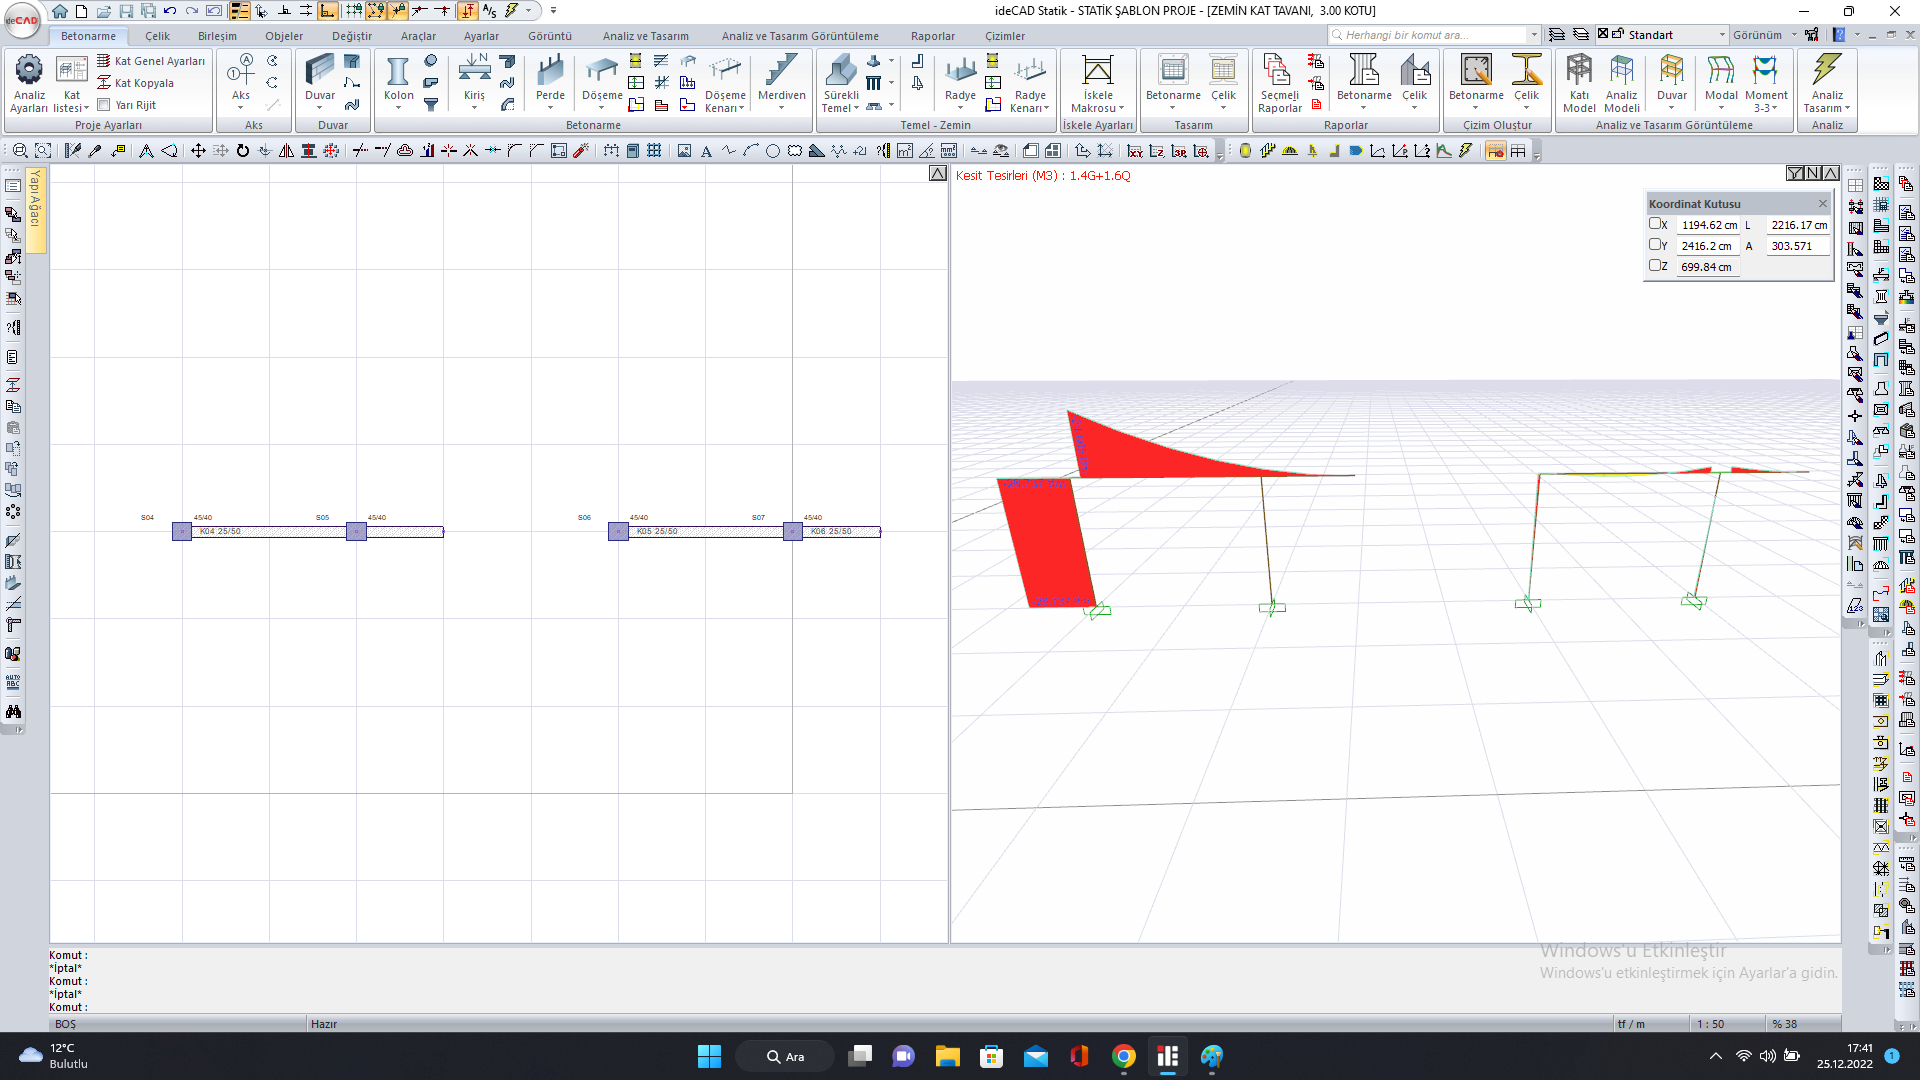Open Google Chrome from the taskbar
The width and height of the screenshot is (1920, 1080).
click(1124, 1057)
